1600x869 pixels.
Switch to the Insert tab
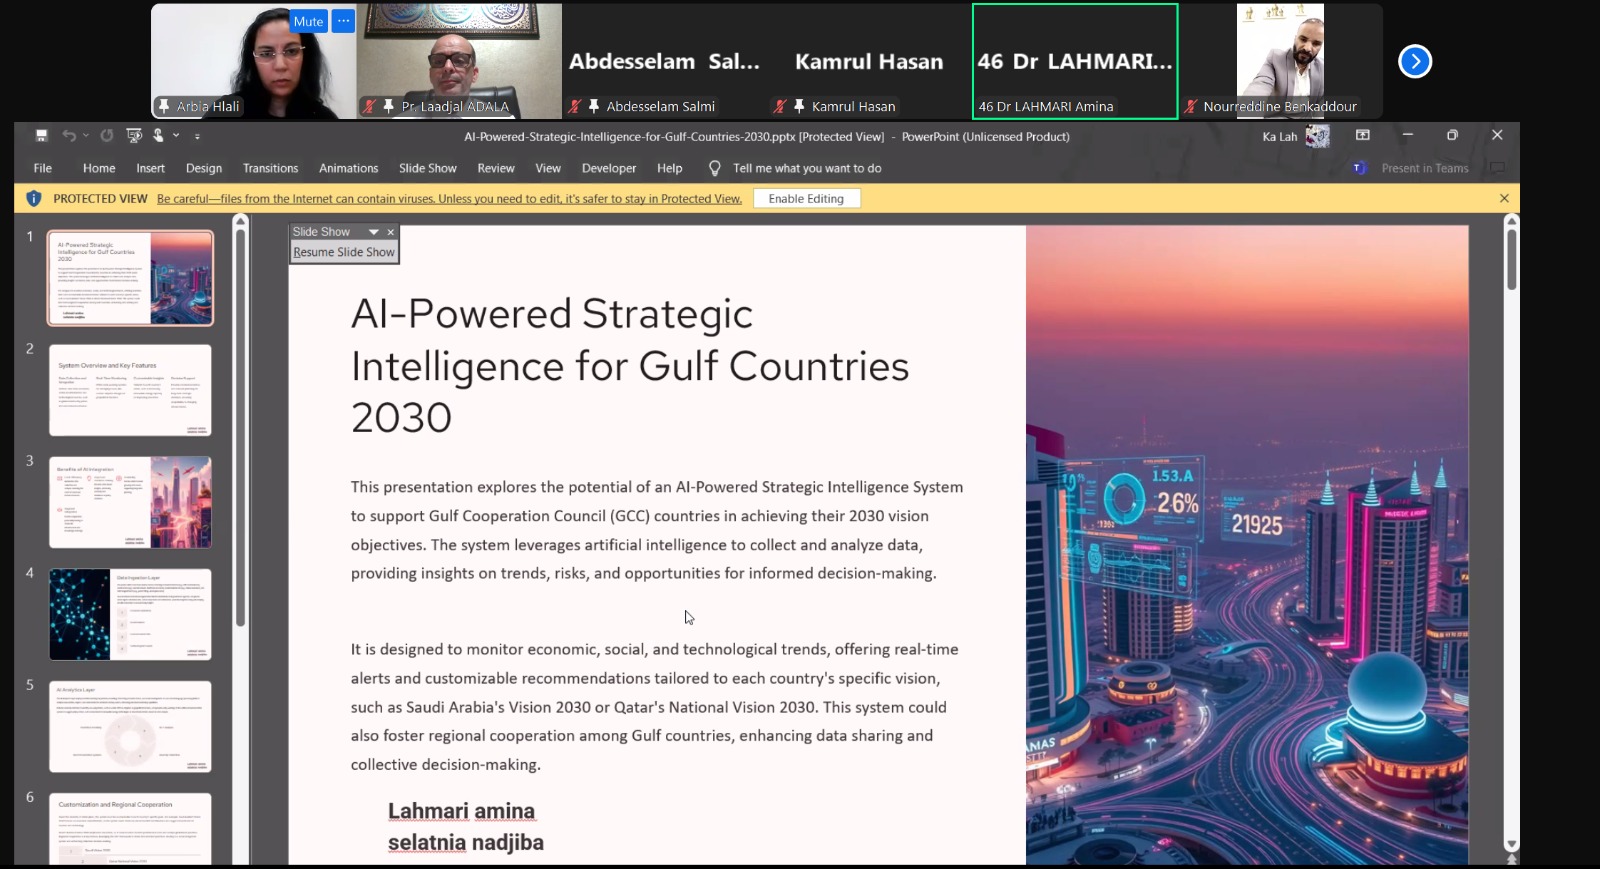pyautogui.click(x=150, y=168)
